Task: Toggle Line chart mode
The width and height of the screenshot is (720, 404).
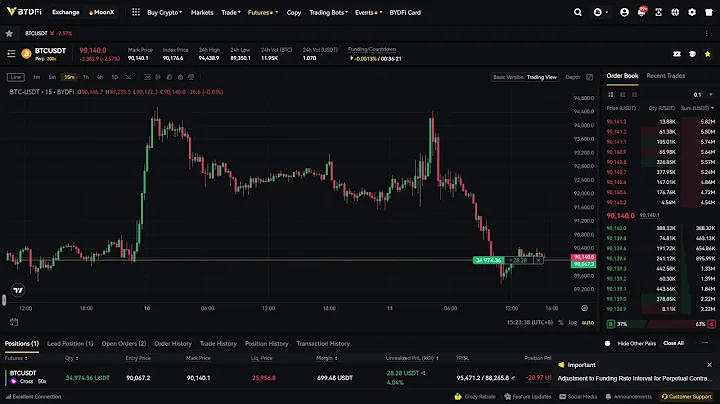Action: coord(16,77)
